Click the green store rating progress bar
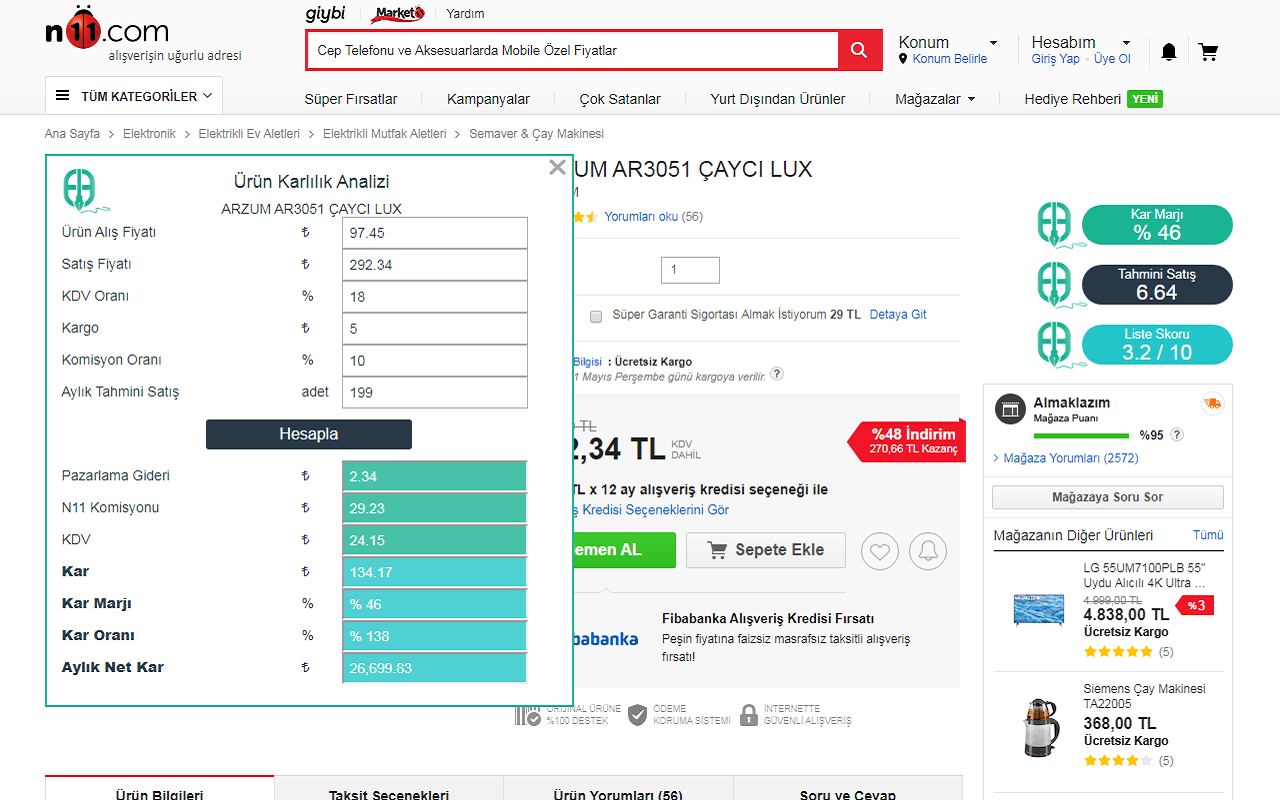The width and height of the screenshot is (1280, 800). click(1080, 436)
